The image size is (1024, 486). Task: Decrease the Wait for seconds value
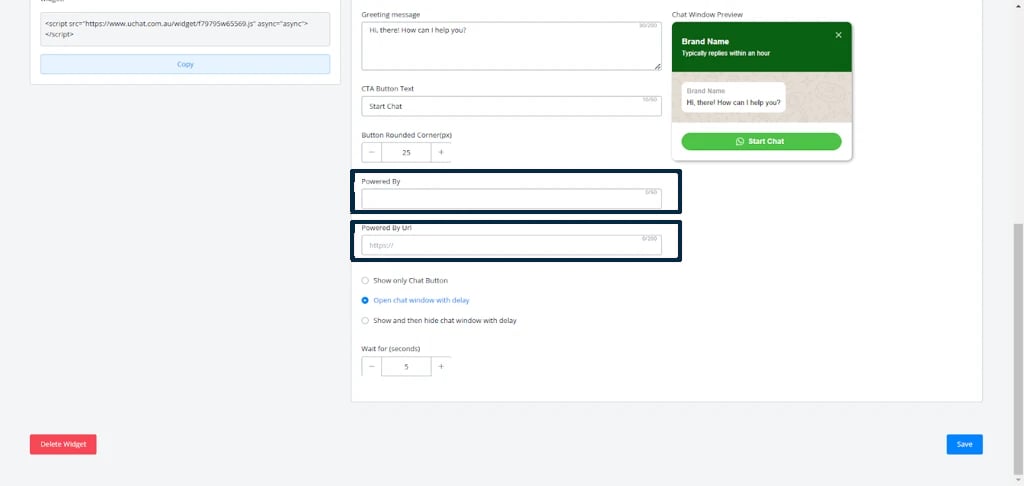pyautogui.click(x=372, y=366)
